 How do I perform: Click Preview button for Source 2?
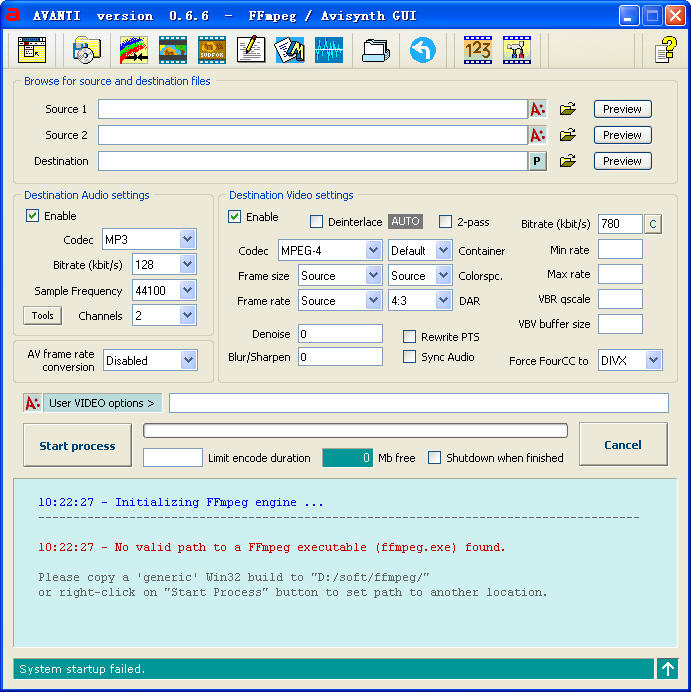pyautogui.click(x=623, y=135)
